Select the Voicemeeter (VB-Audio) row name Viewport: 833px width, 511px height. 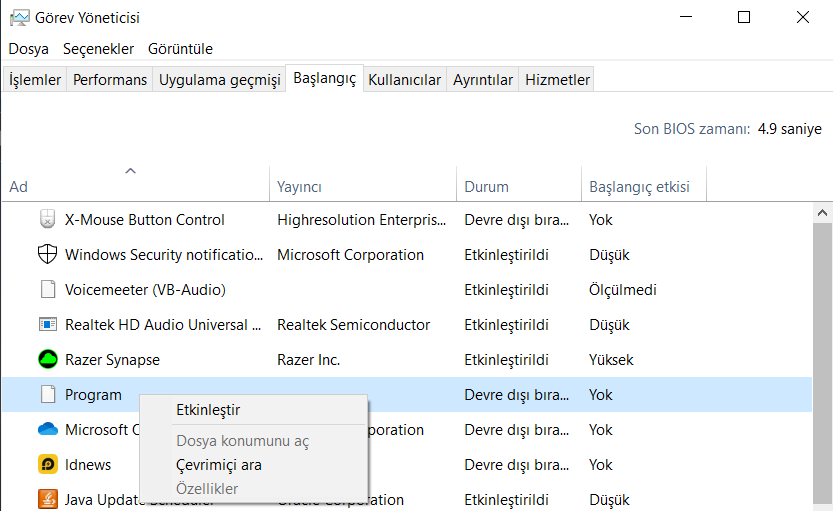145,290
